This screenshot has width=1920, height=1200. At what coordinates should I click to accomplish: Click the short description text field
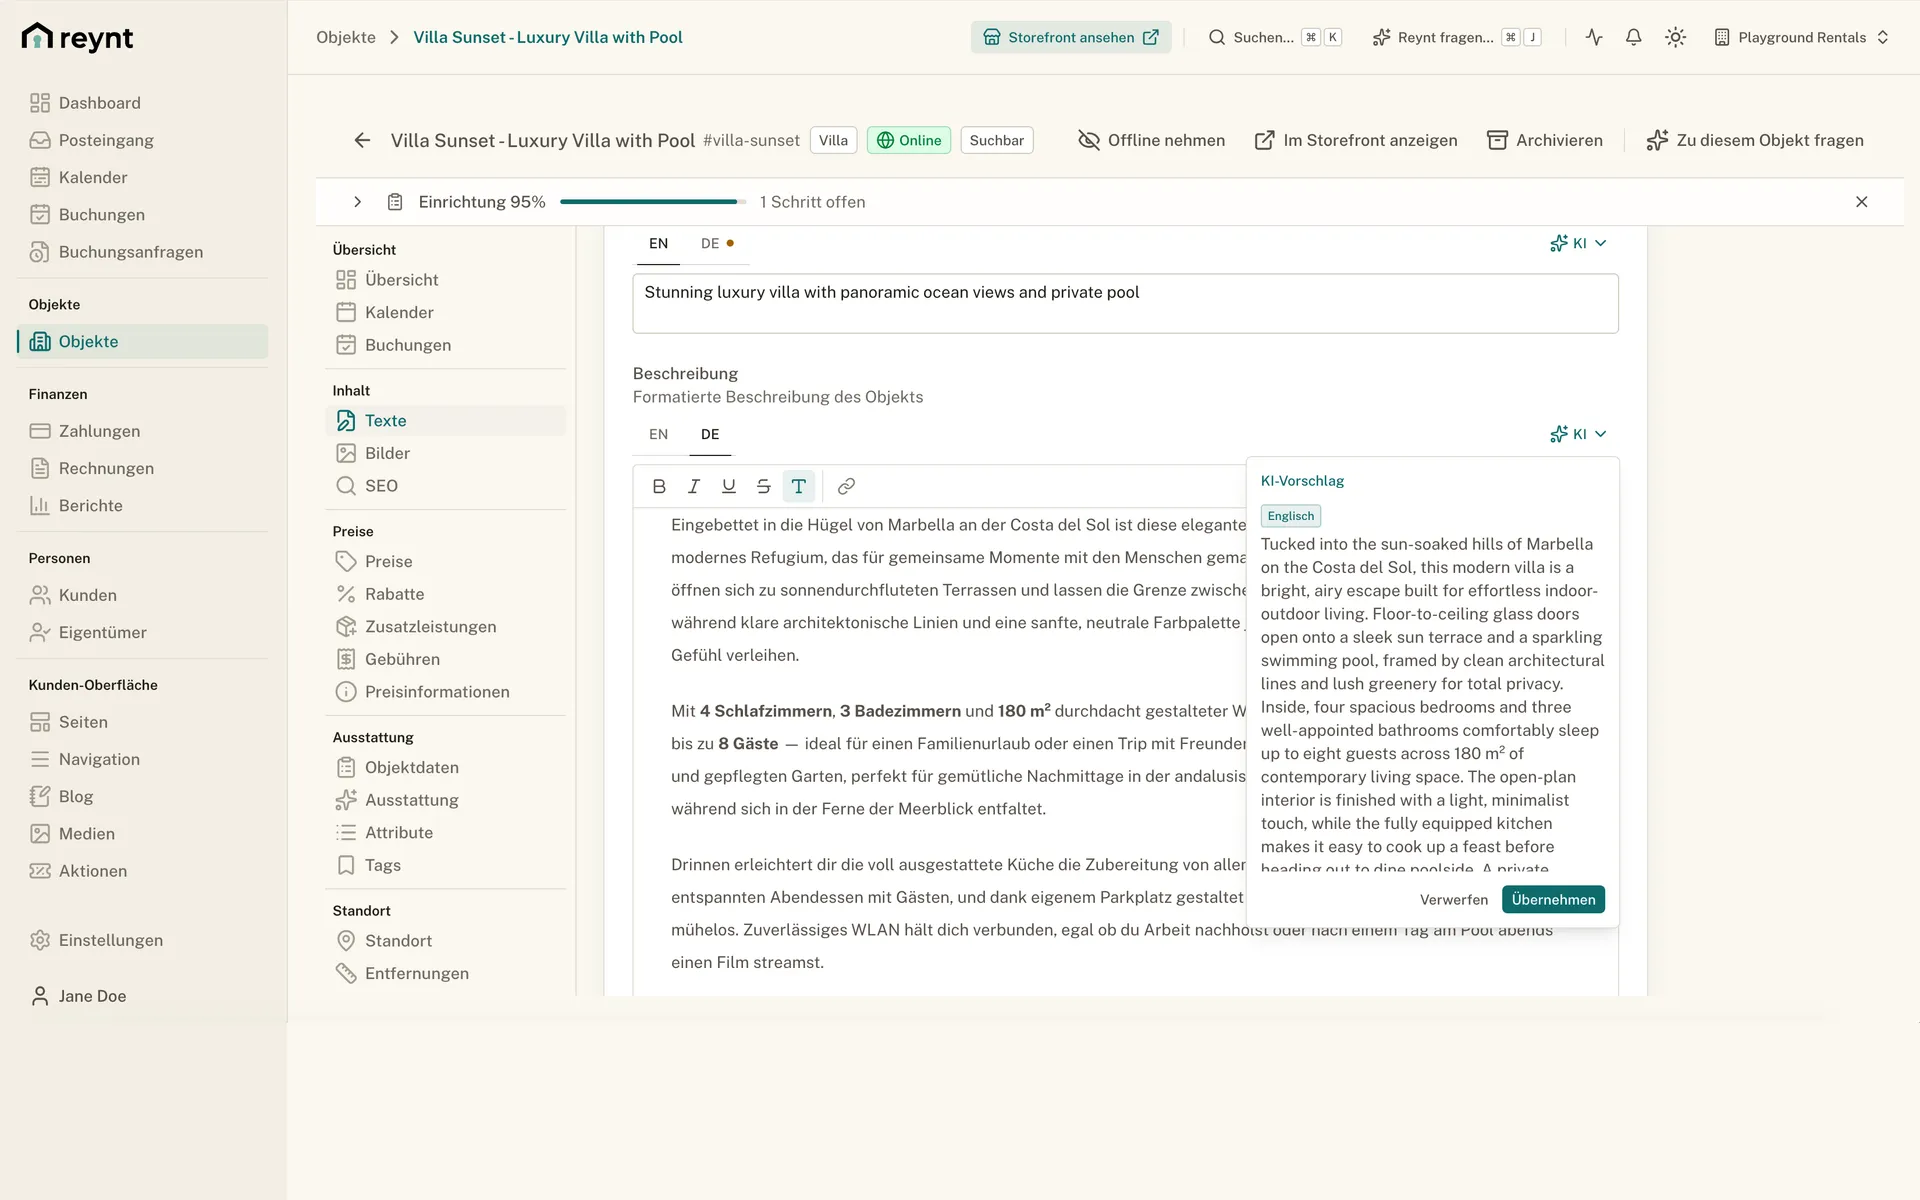(1125, 303)
